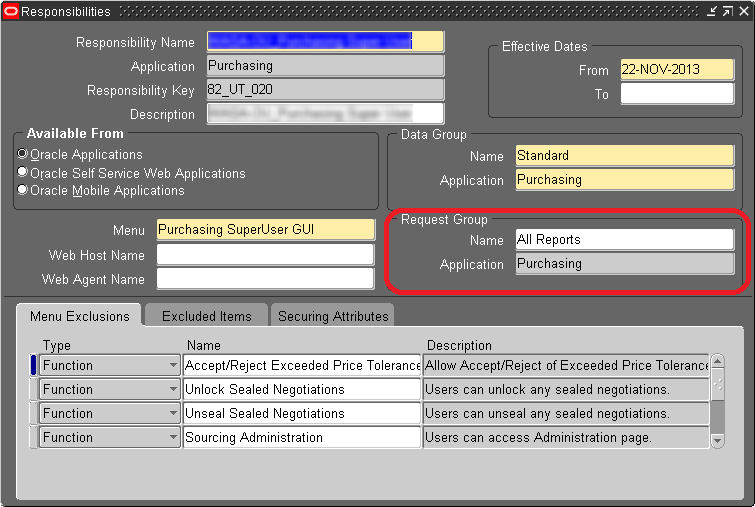Viewport: 755px width, 507px height.
Task: Choose the Oracle Mobile Applications radio button
Action: 22,189
